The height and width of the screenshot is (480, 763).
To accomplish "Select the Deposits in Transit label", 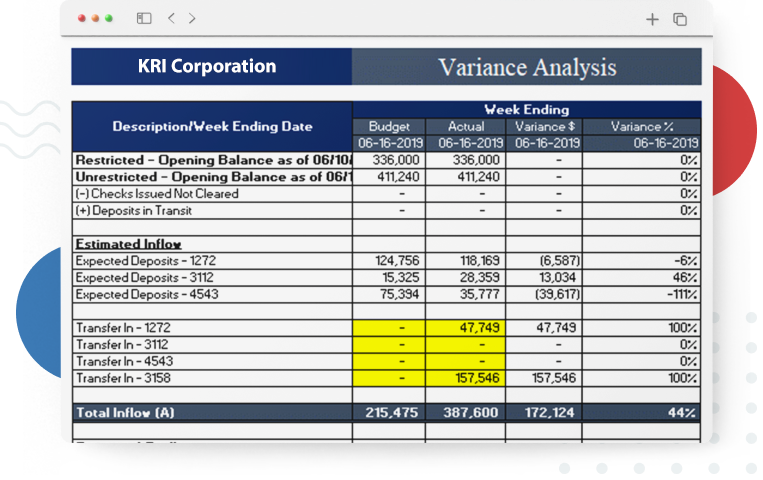I will point(133,210).
